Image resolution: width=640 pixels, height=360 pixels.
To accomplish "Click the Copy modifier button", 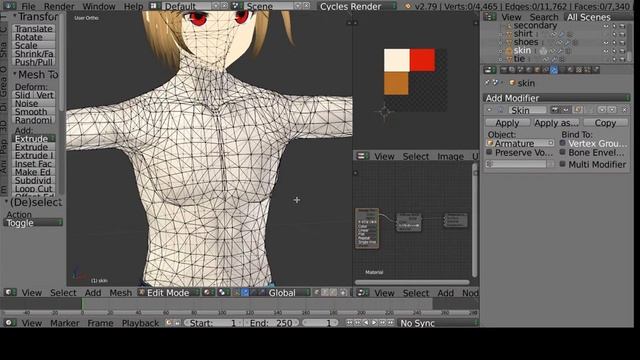I will click(x=605, y=123).
